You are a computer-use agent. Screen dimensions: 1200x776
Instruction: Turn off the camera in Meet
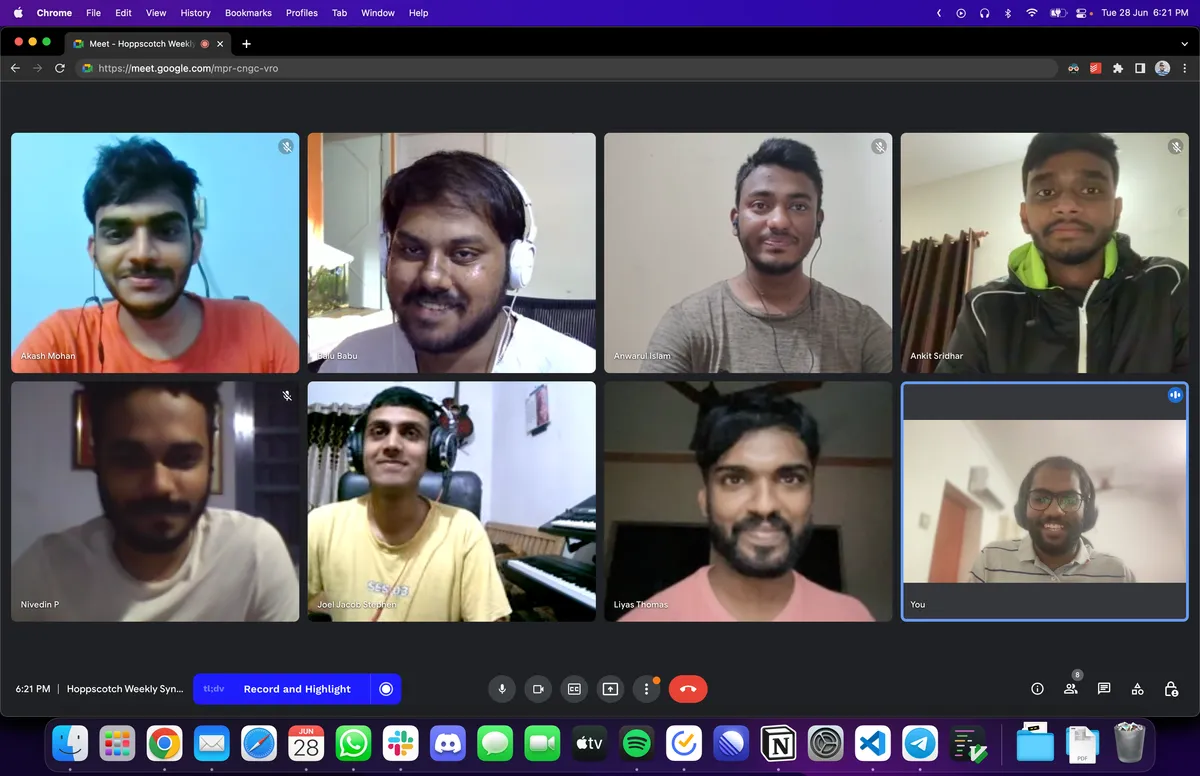pyautogui.click(x=538, y=689)
